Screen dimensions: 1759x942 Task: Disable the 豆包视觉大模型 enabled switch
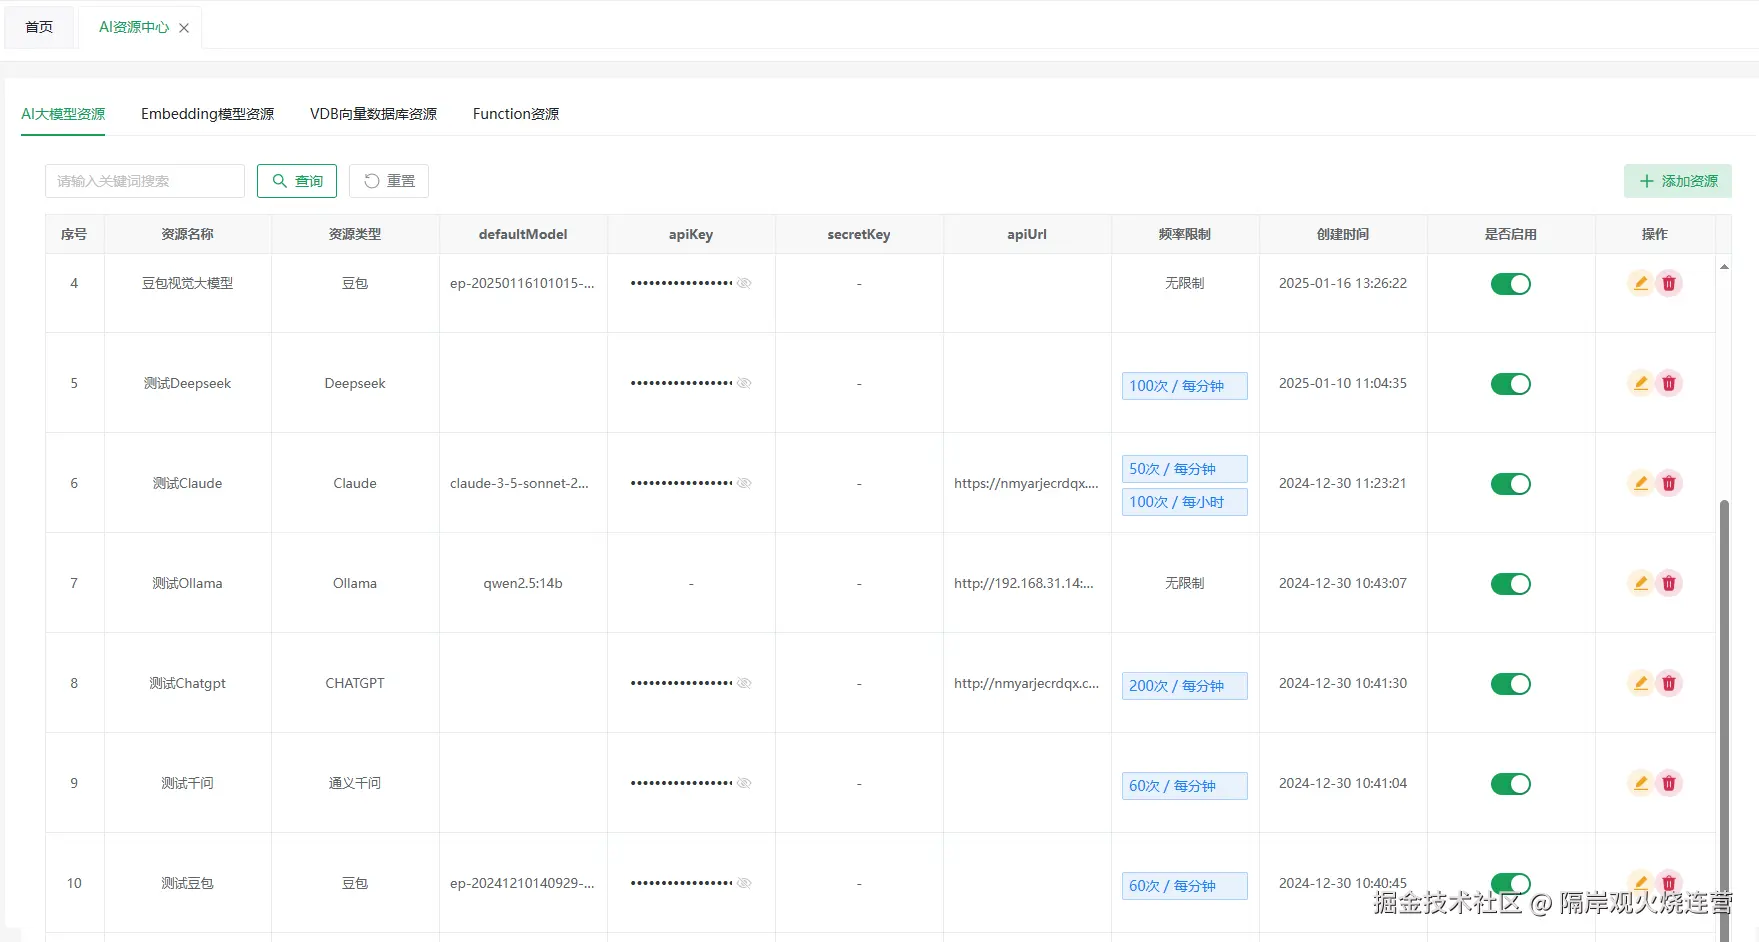point(1510,284)
